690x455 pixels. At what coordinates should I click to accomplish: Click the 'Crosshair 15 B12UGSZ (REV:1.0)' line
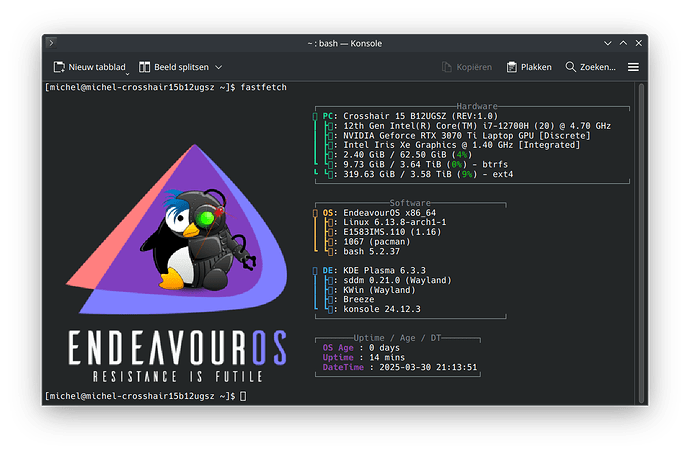(420, 116)
